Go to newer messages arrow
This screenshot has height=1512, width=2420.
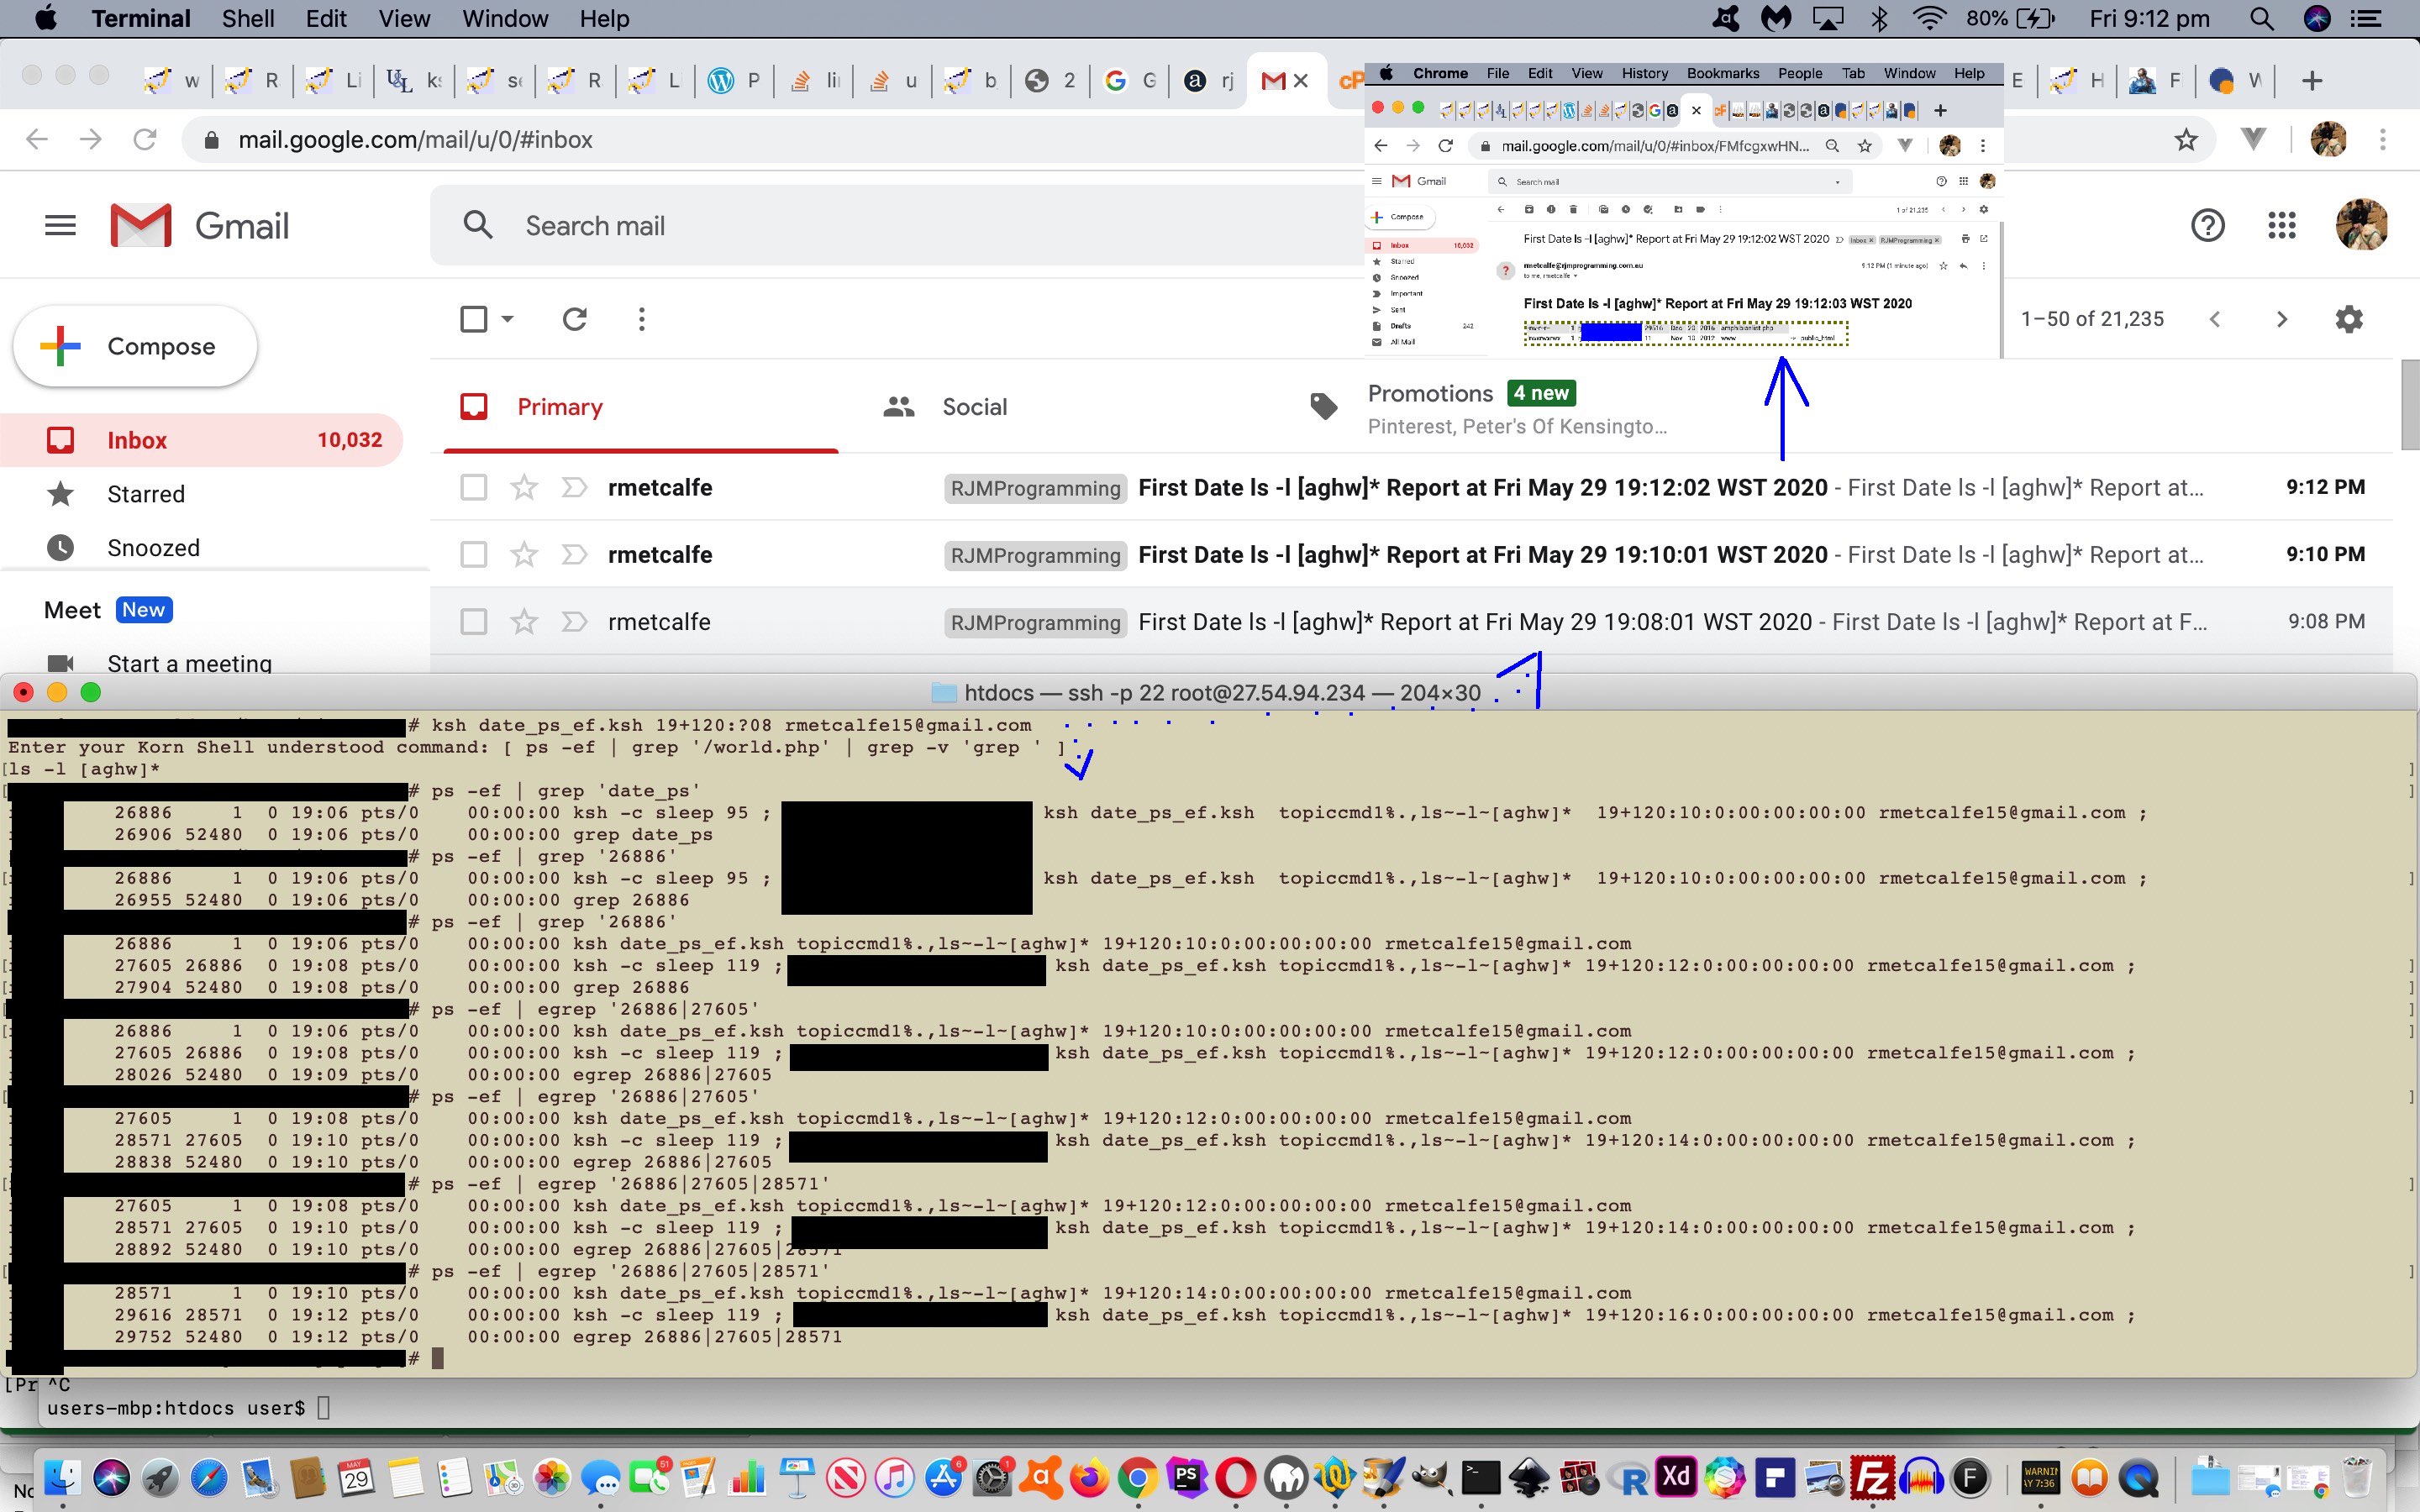pos(2215,319)
